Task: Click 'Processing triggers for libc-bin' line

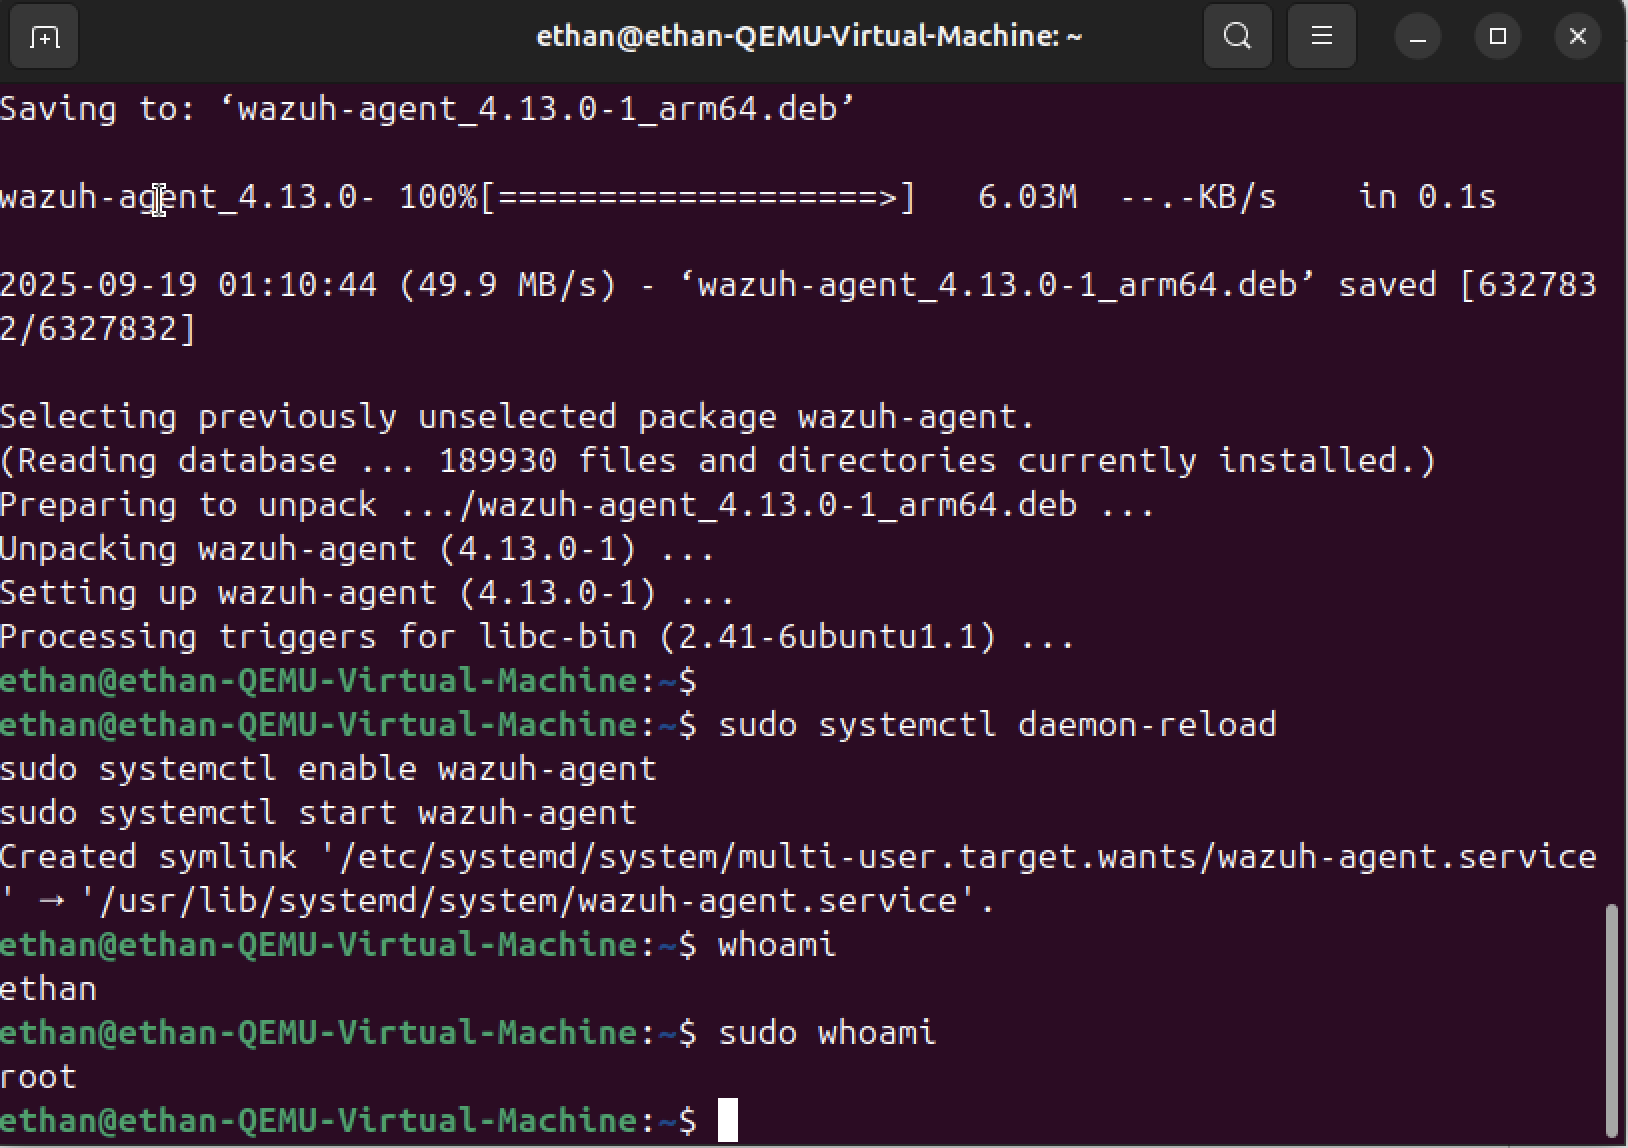Action: [537, 636]
